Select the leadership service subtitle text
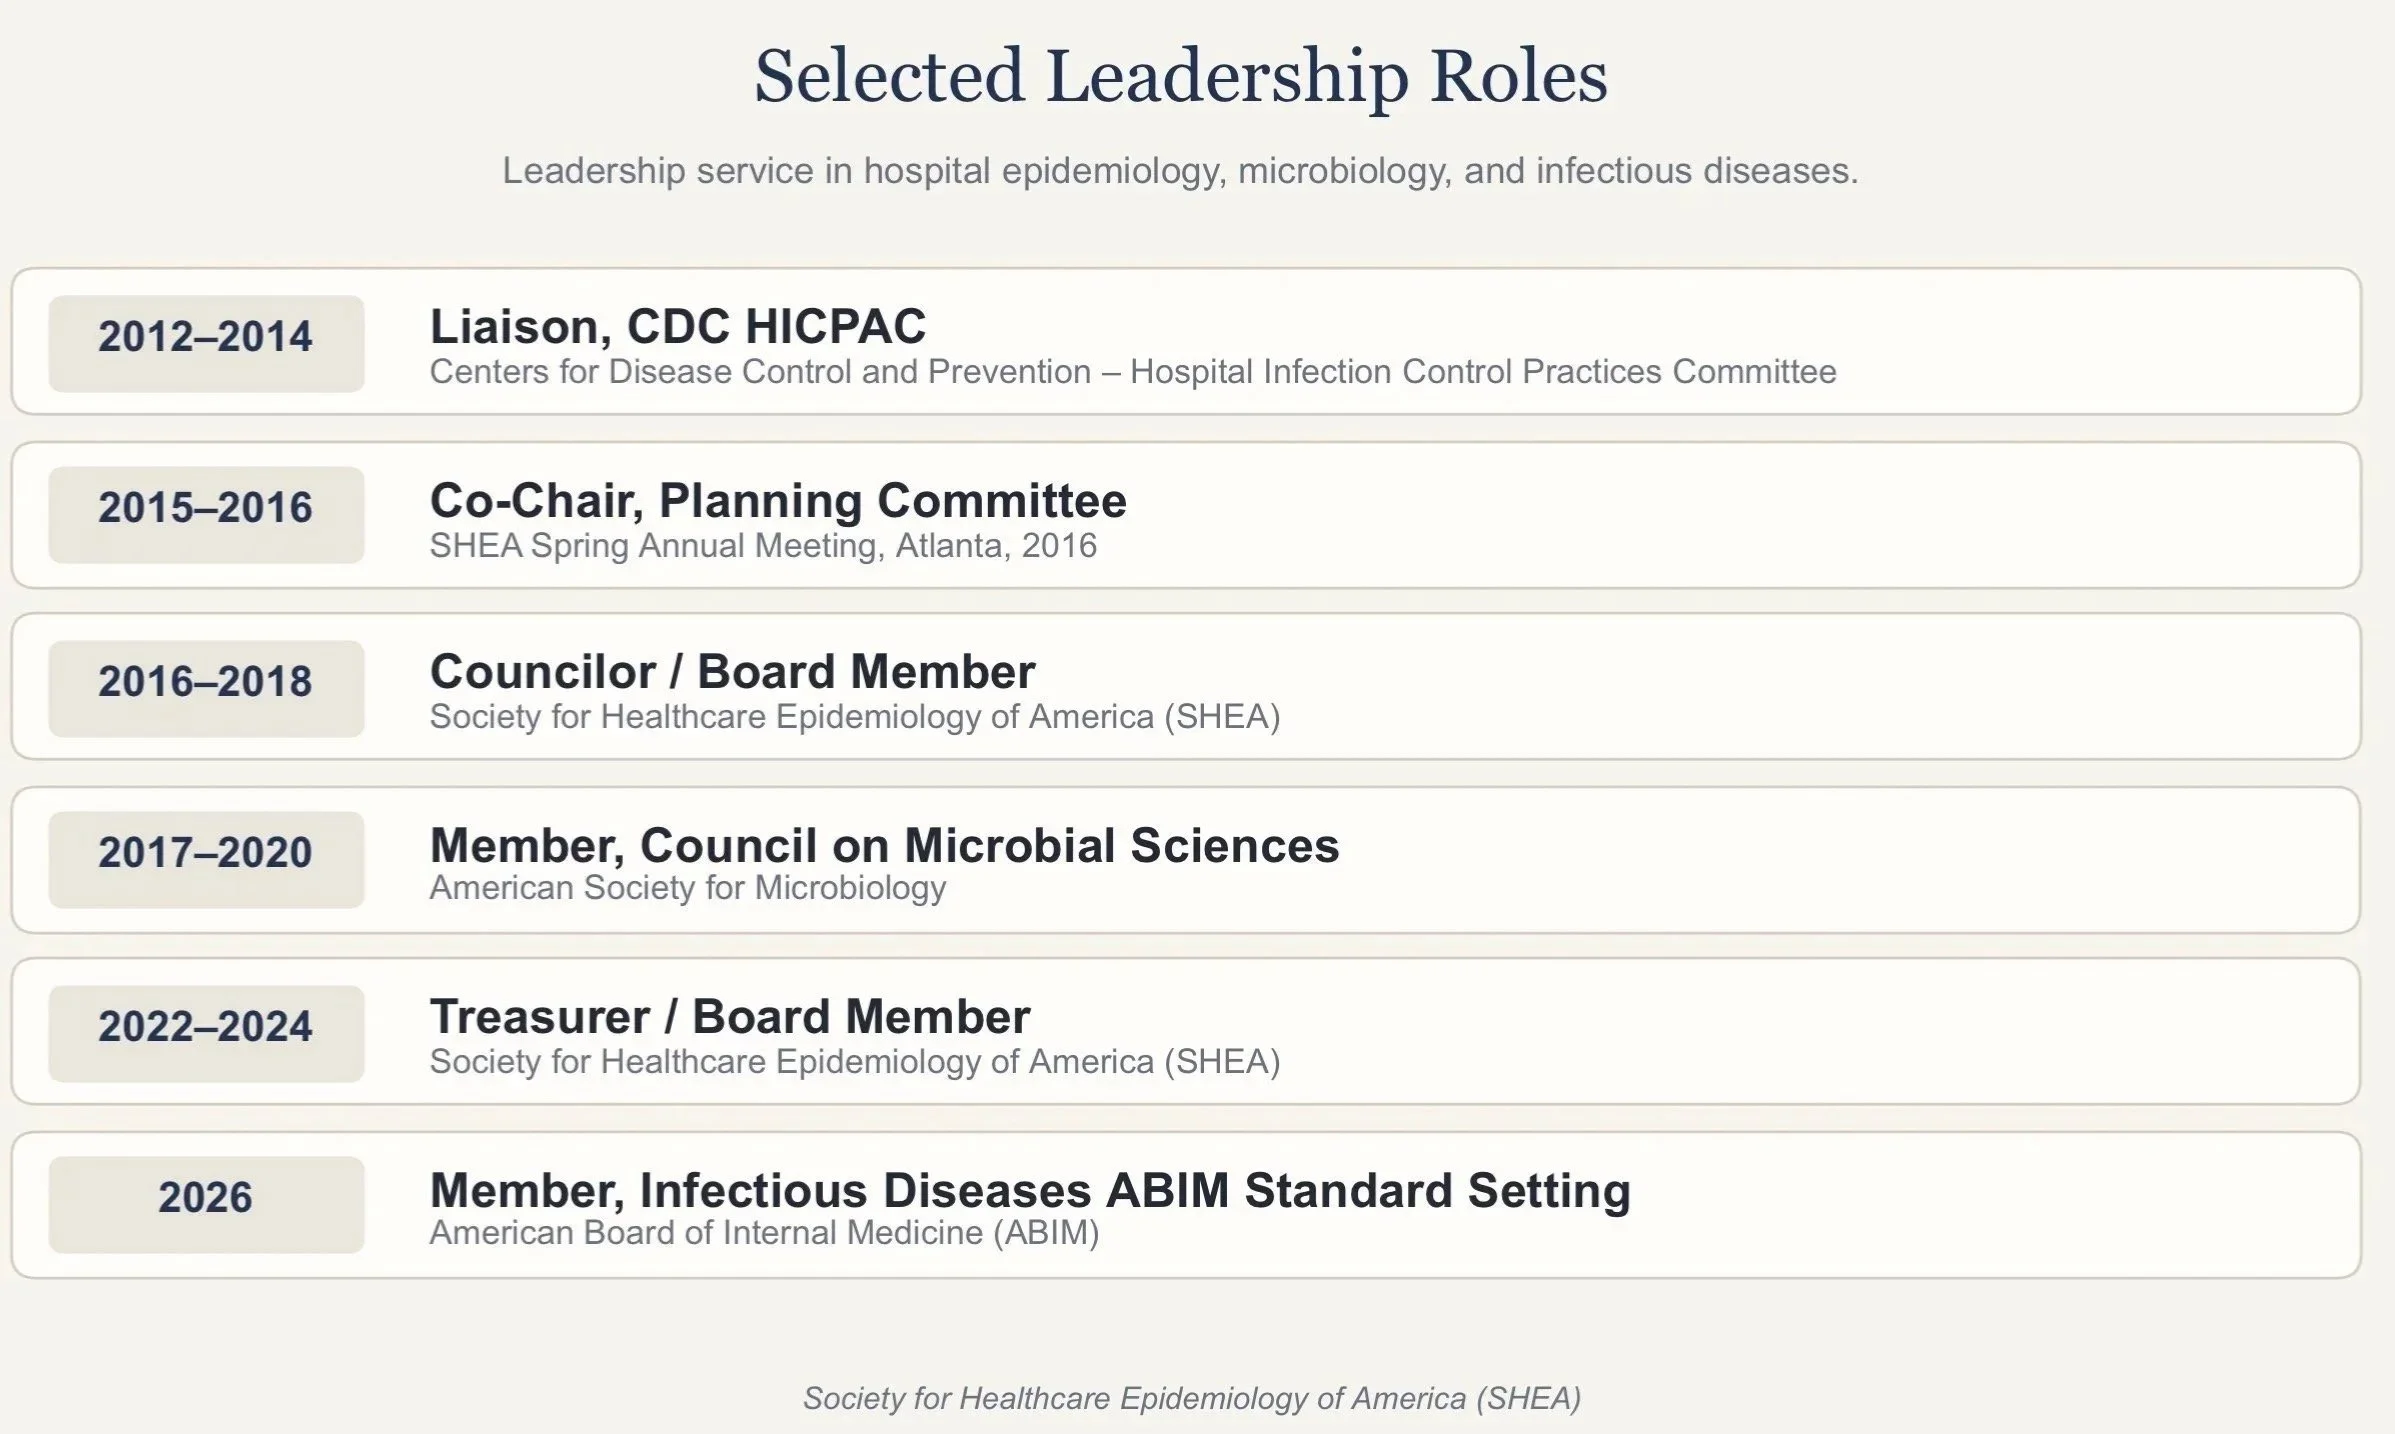This screenshot has height=1434, width=2395. [x=1180, y=171]
